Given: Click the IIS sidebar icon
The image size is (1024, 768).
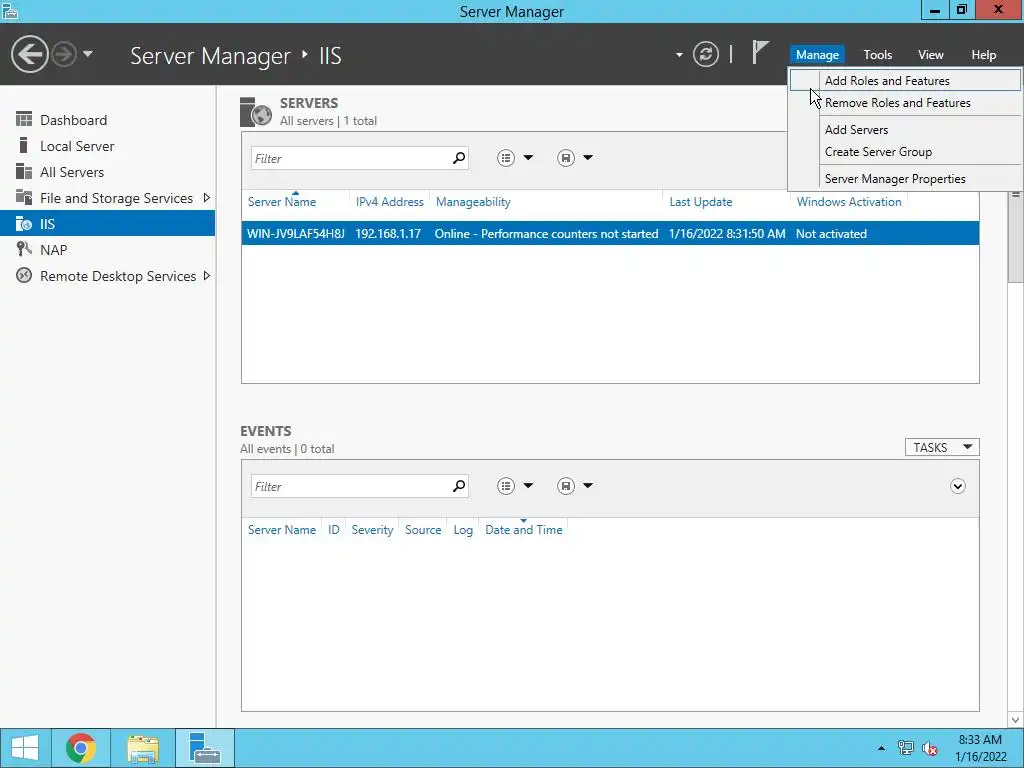Looking at the screenshot, I should [24, 223].
